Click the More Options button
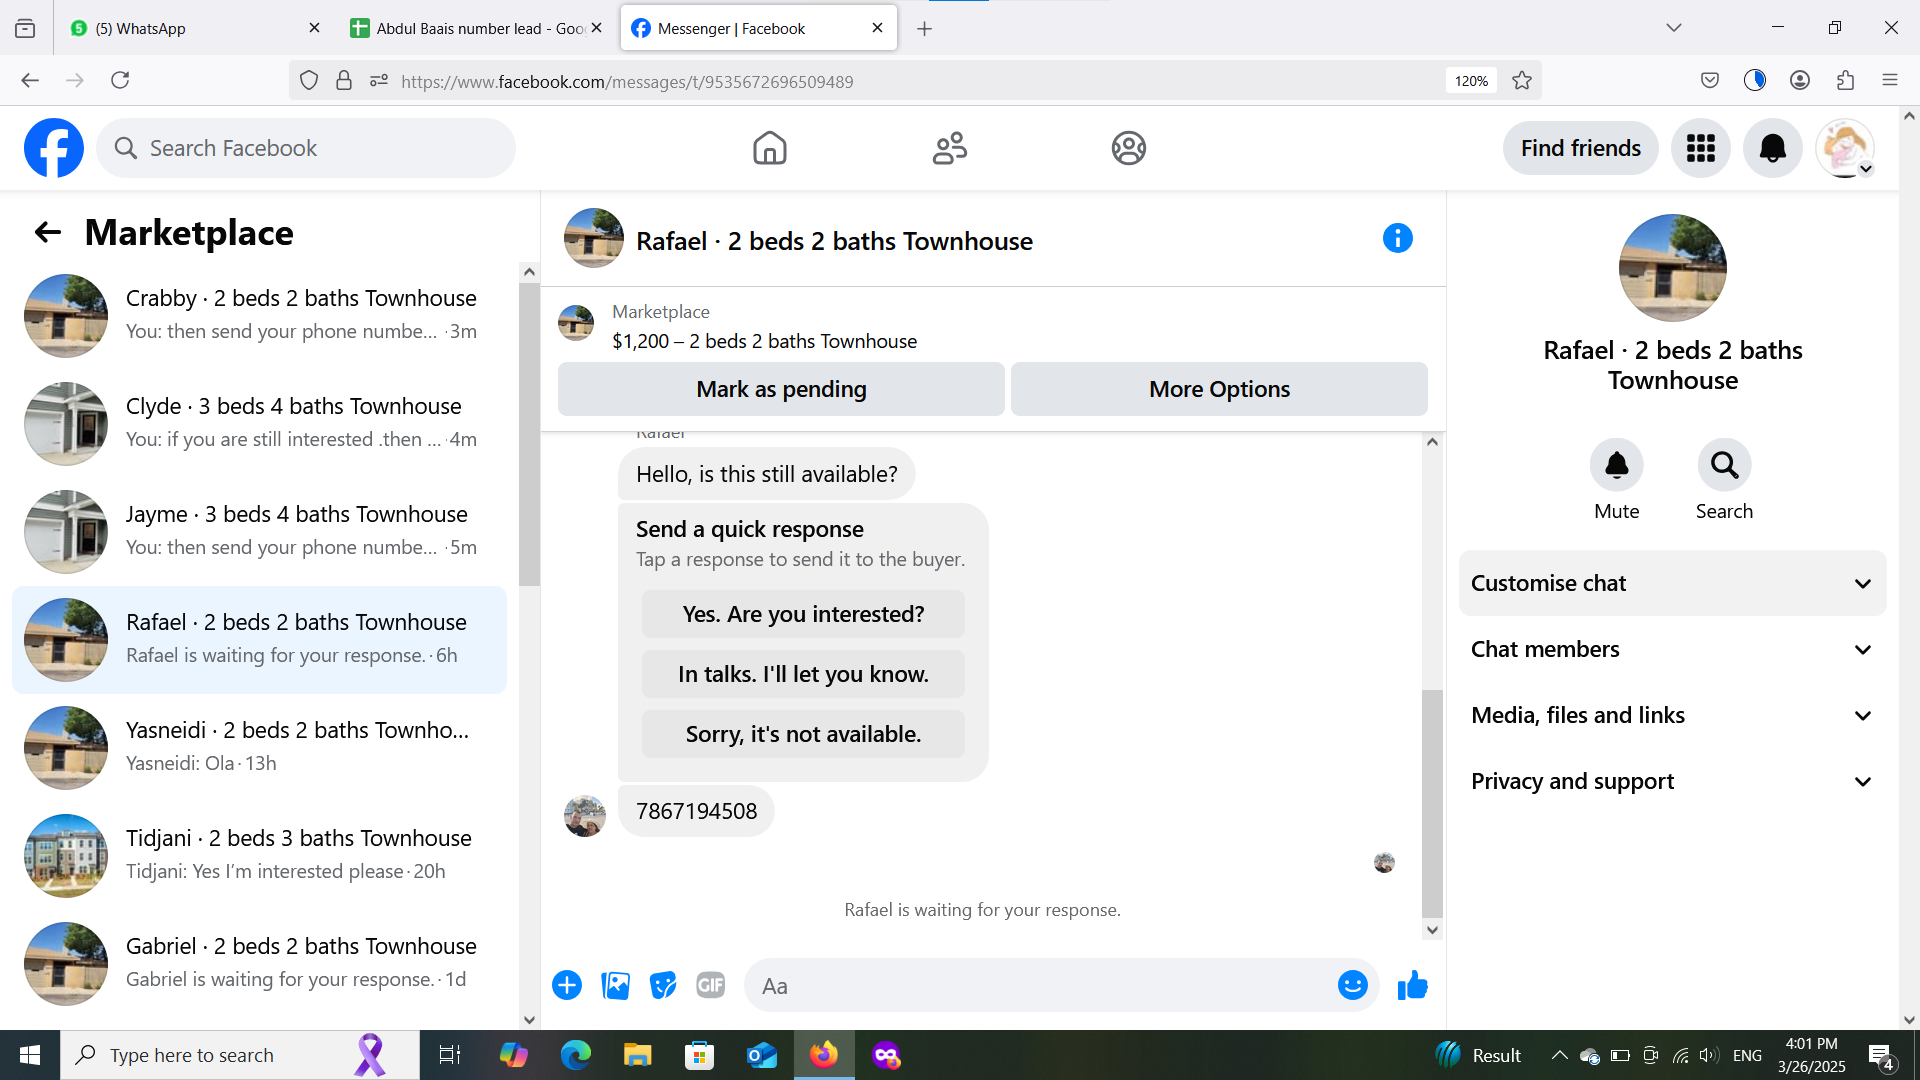 click(1219, 389)
